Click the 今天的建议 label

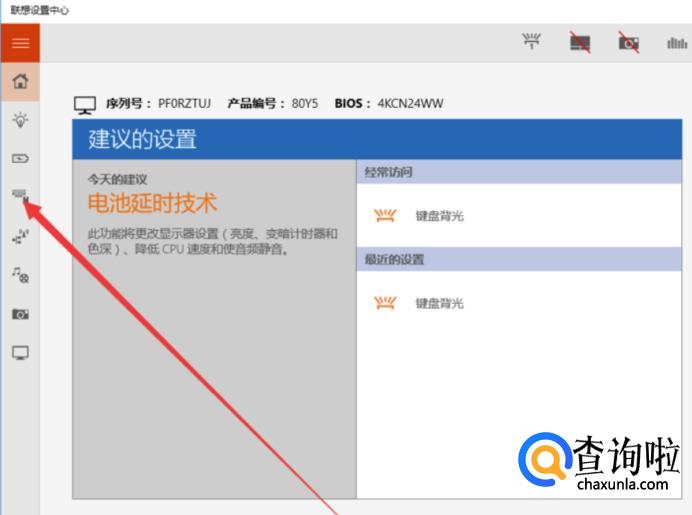[x=117, y=179]
